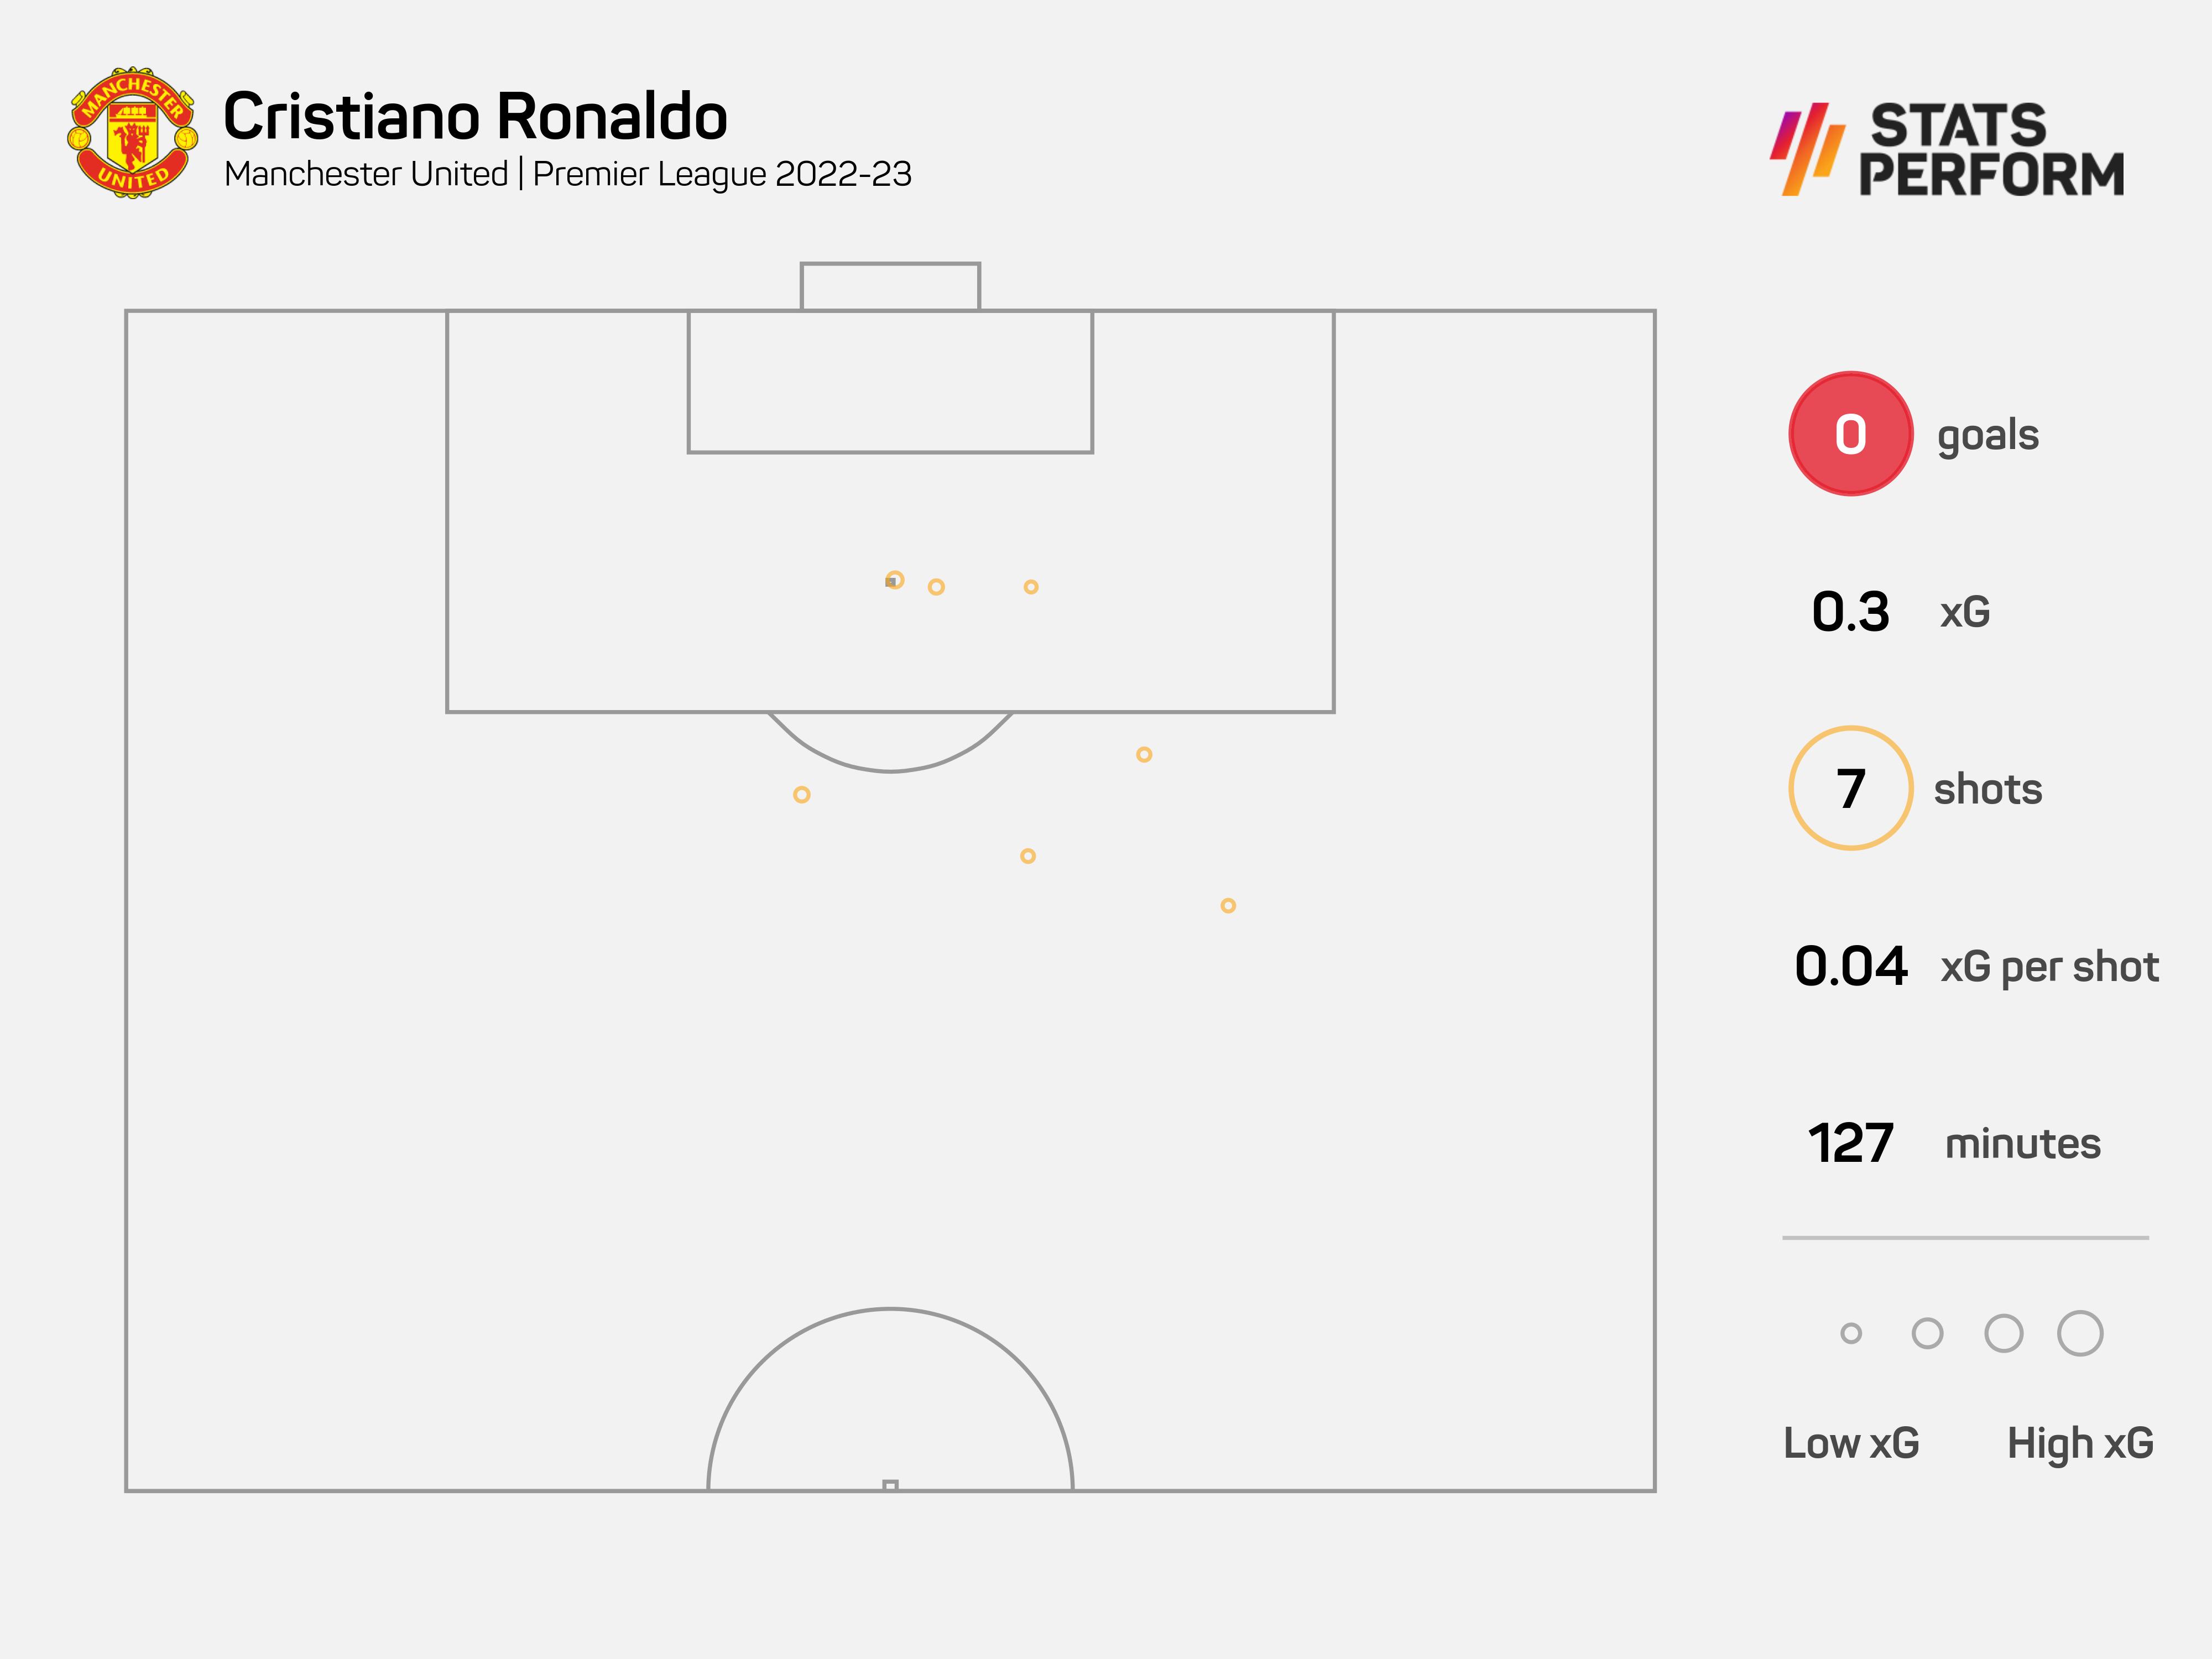The height and width of the screenshot is (1659, 2212).
Task: Click the rightmost shot marker inside the penalty box
Action: [1031, 587]
